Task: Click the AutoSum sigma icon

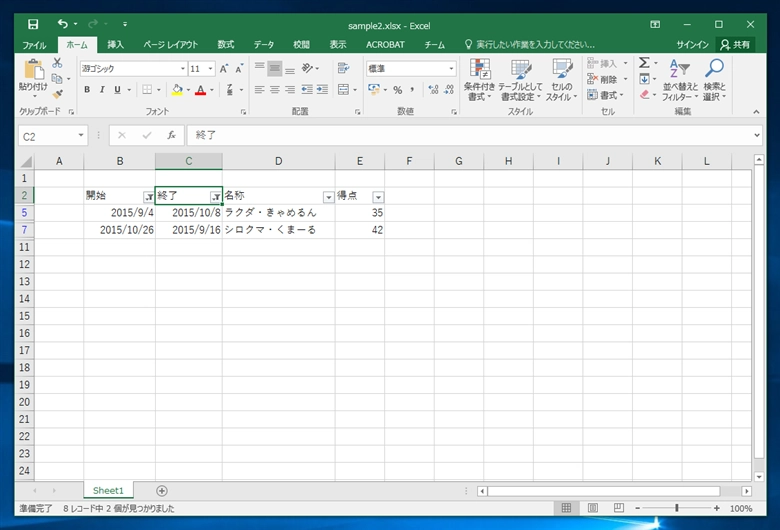Action: pos(644,63)
